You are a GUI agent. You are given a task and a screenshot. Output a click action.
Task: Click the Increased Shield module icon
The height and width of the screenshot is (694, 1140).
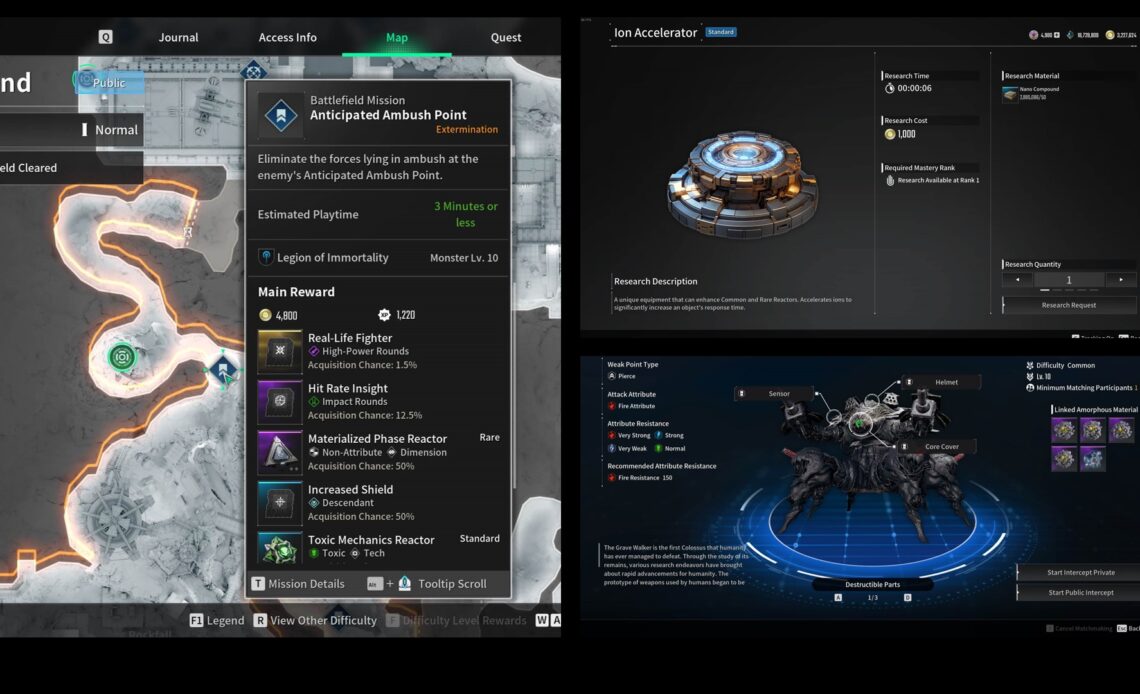pyautogui.click(x=280, y=502)
